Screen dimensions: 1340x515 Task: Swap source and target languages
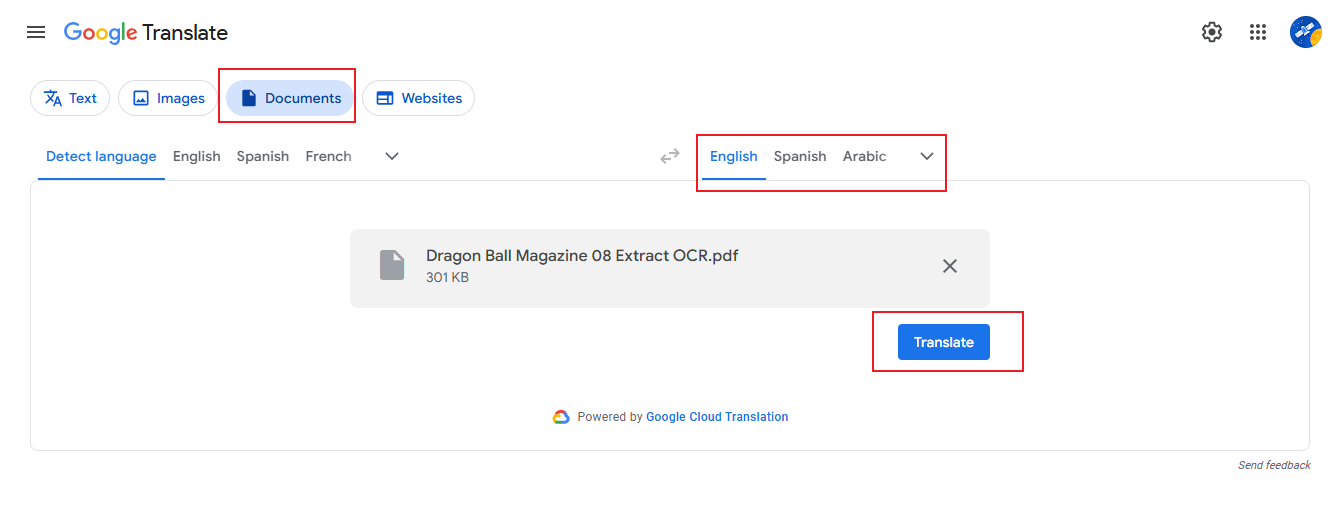click(670, 156)
